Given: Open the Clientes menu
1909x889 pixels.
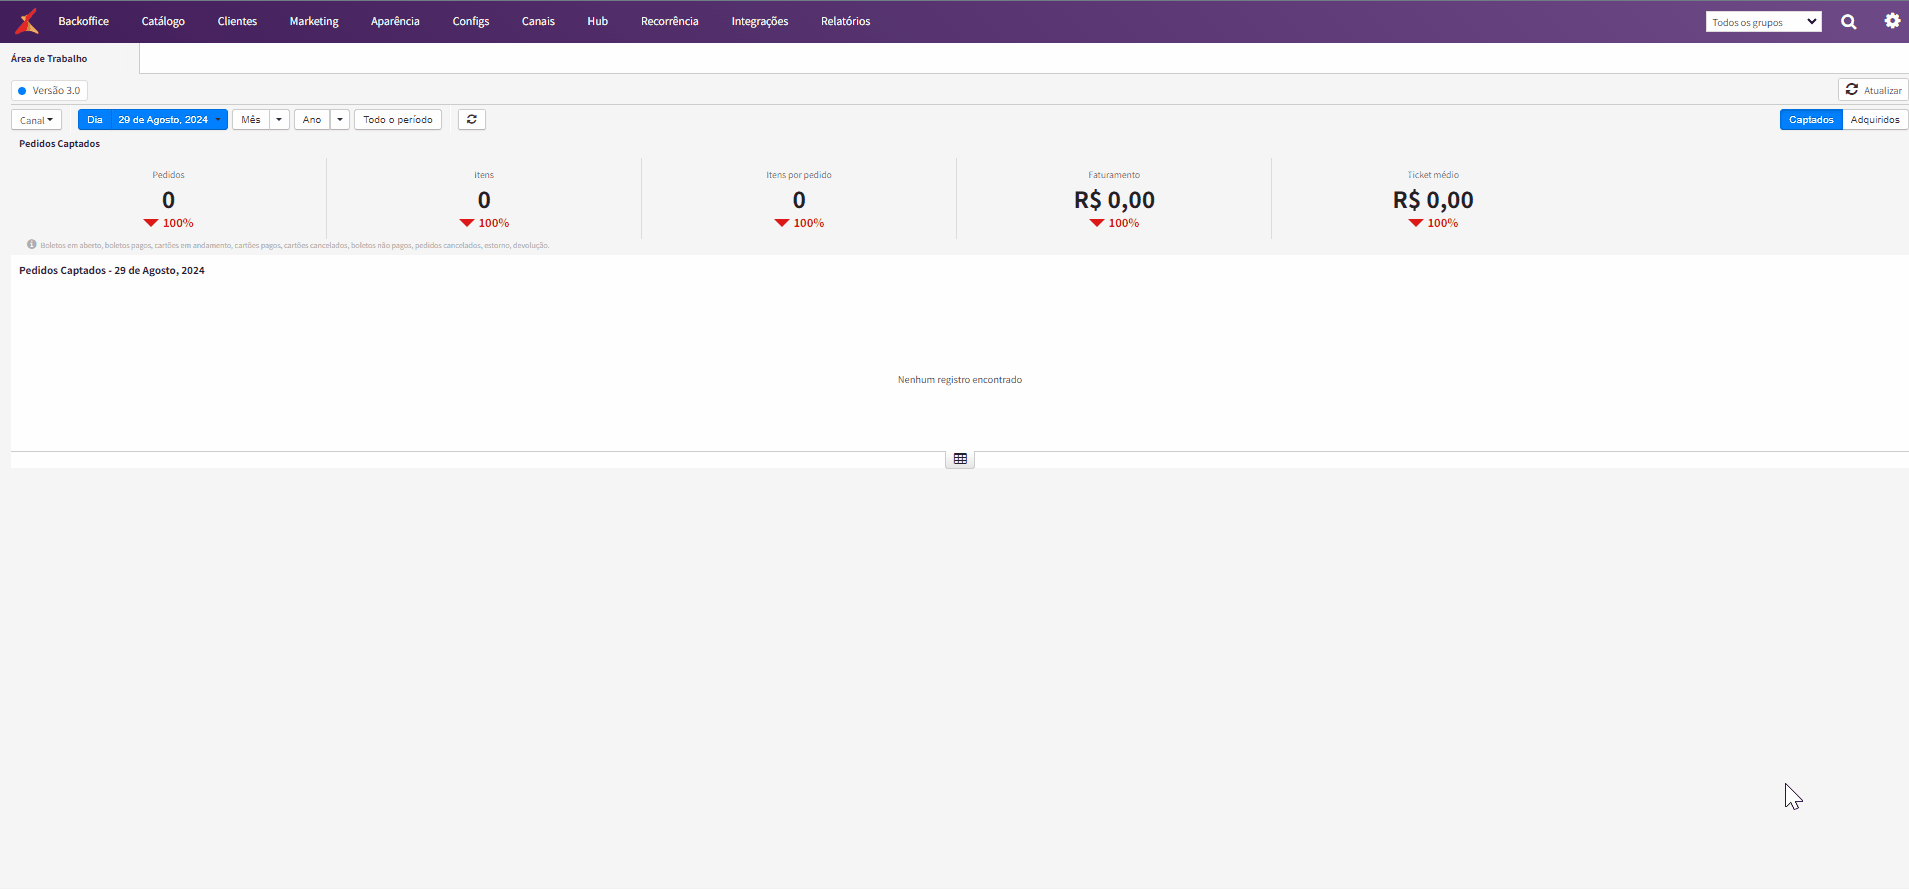Looking at the screenshot, I should [237, 21].
